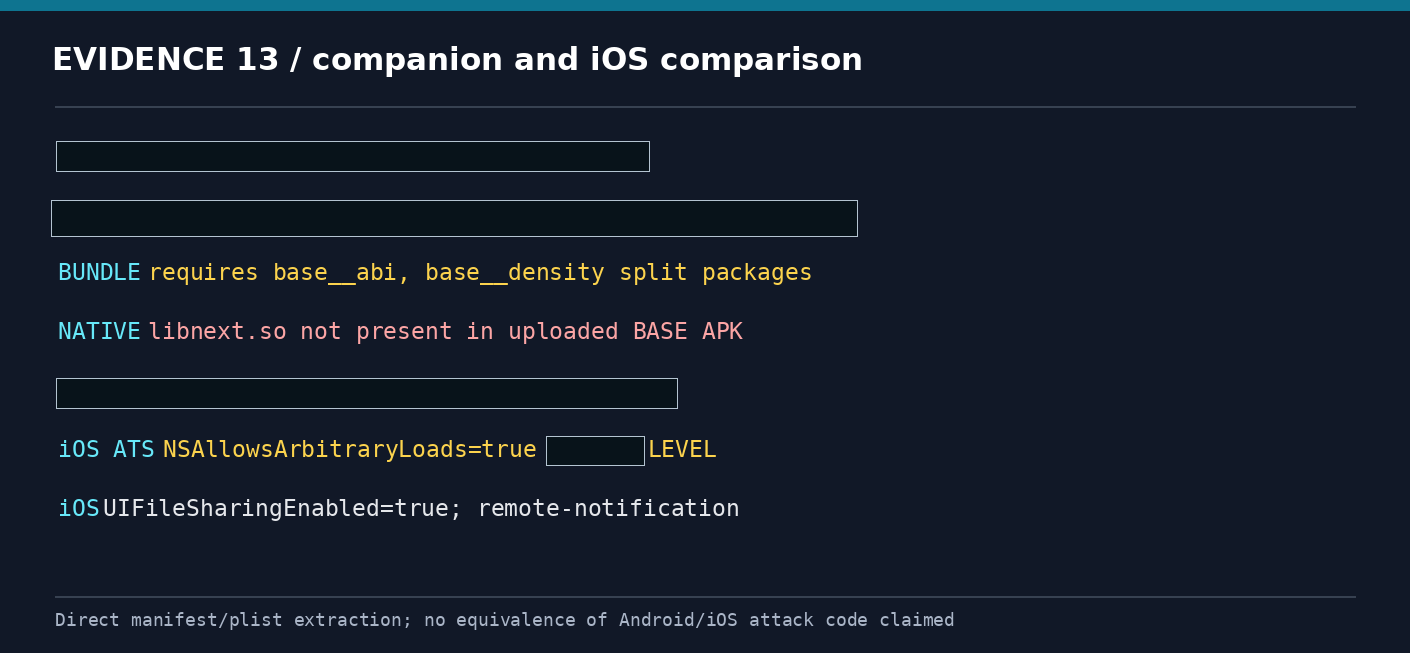Viewport: 1410px width, 653px height.
Task: Click the NATIVE label
Action: (99, 332)
